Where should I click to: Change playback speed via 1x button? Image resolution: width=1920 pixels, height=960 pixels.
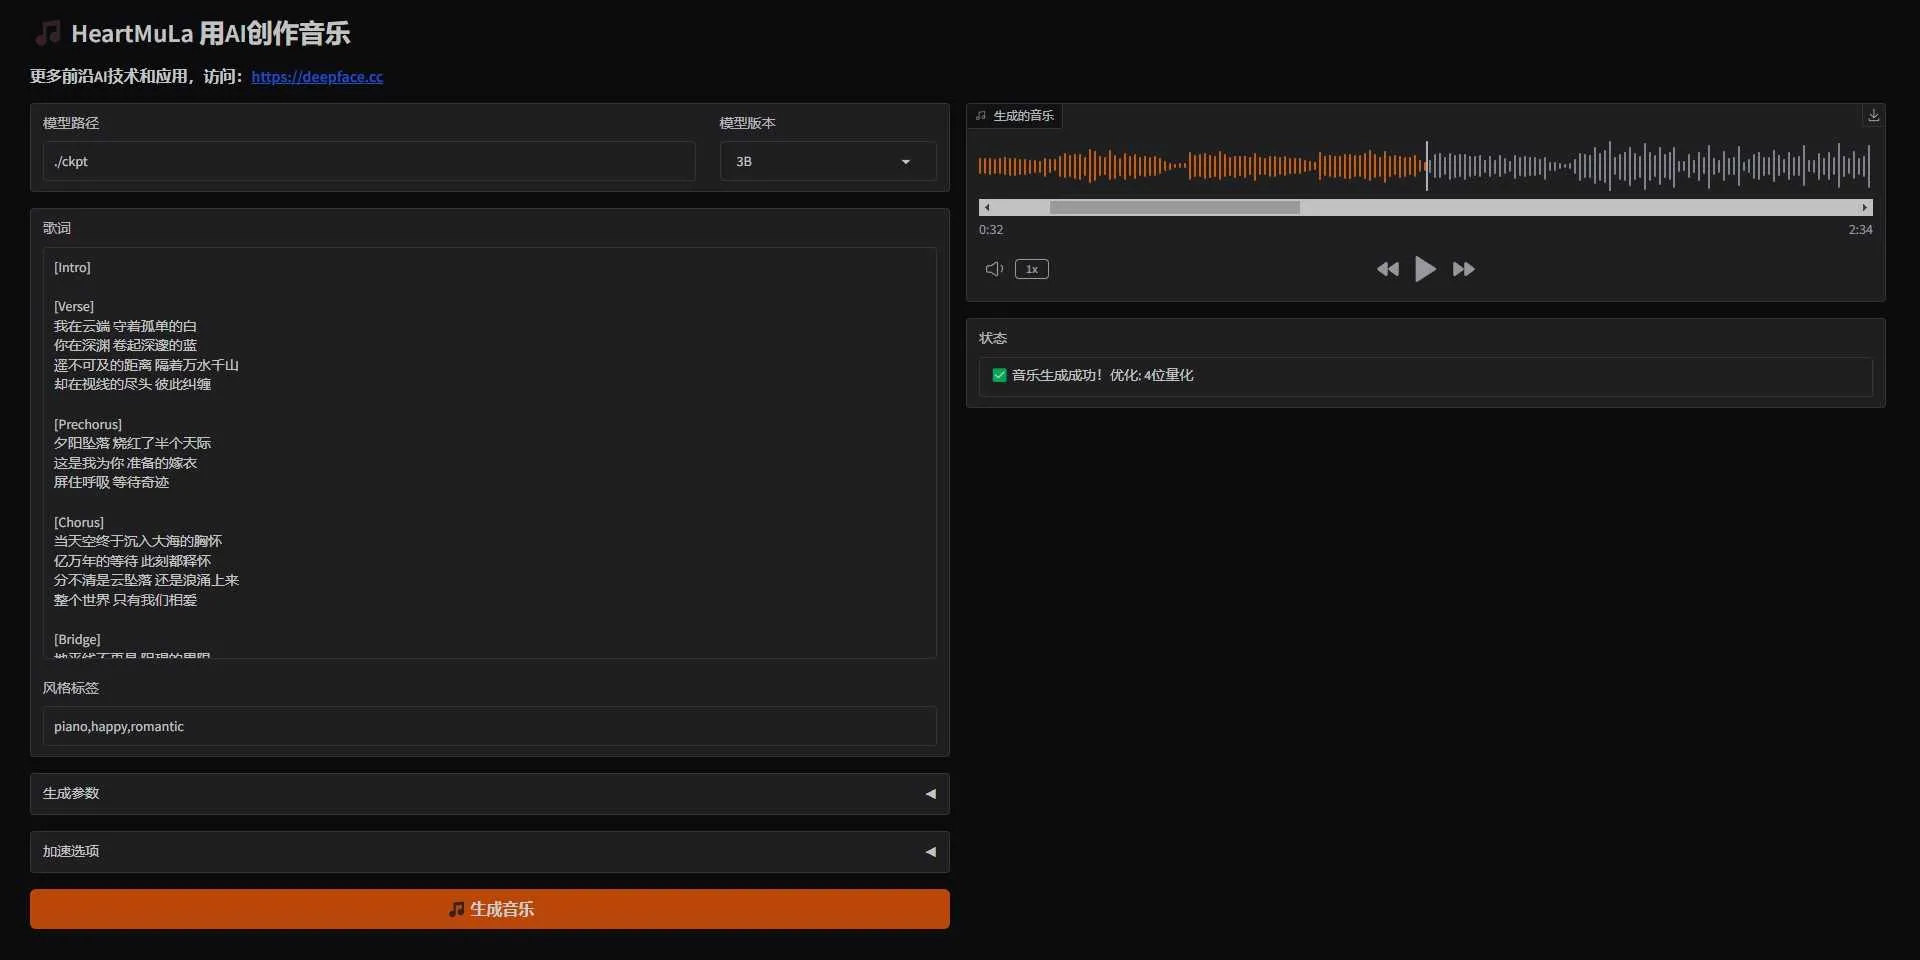[x=1031, y=269]
